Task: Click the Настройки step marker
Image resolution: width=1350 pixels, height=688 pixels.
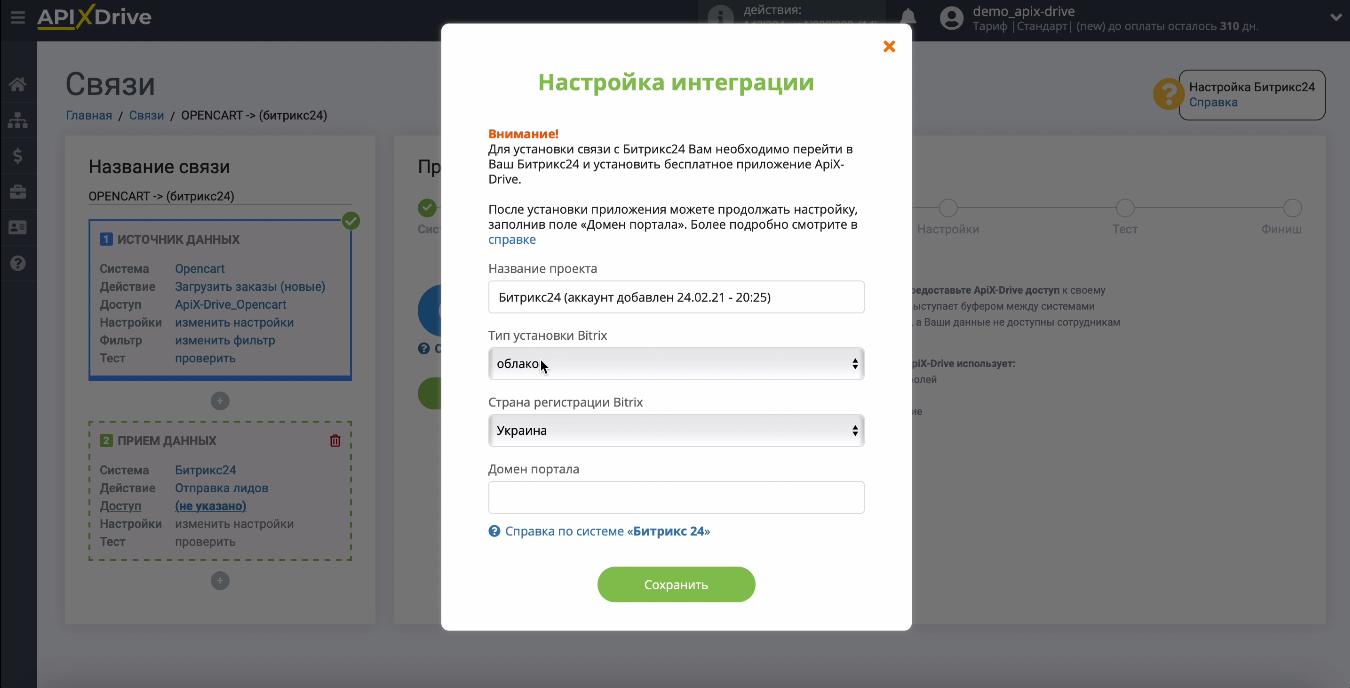Action: [x=948, y=208]
